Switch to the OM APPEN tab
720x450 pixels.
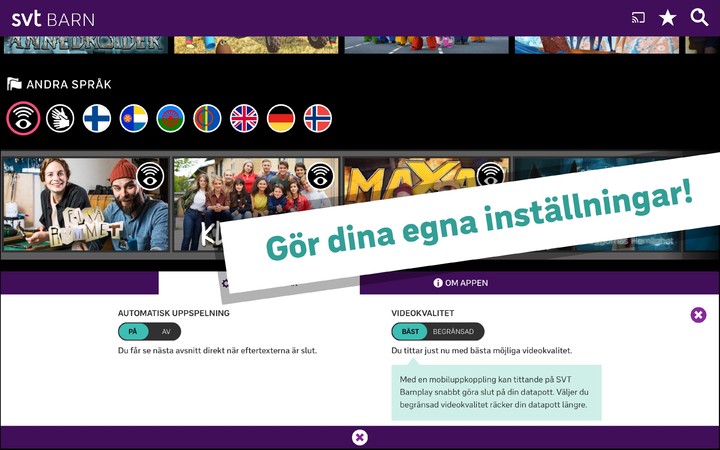point(461,283)
